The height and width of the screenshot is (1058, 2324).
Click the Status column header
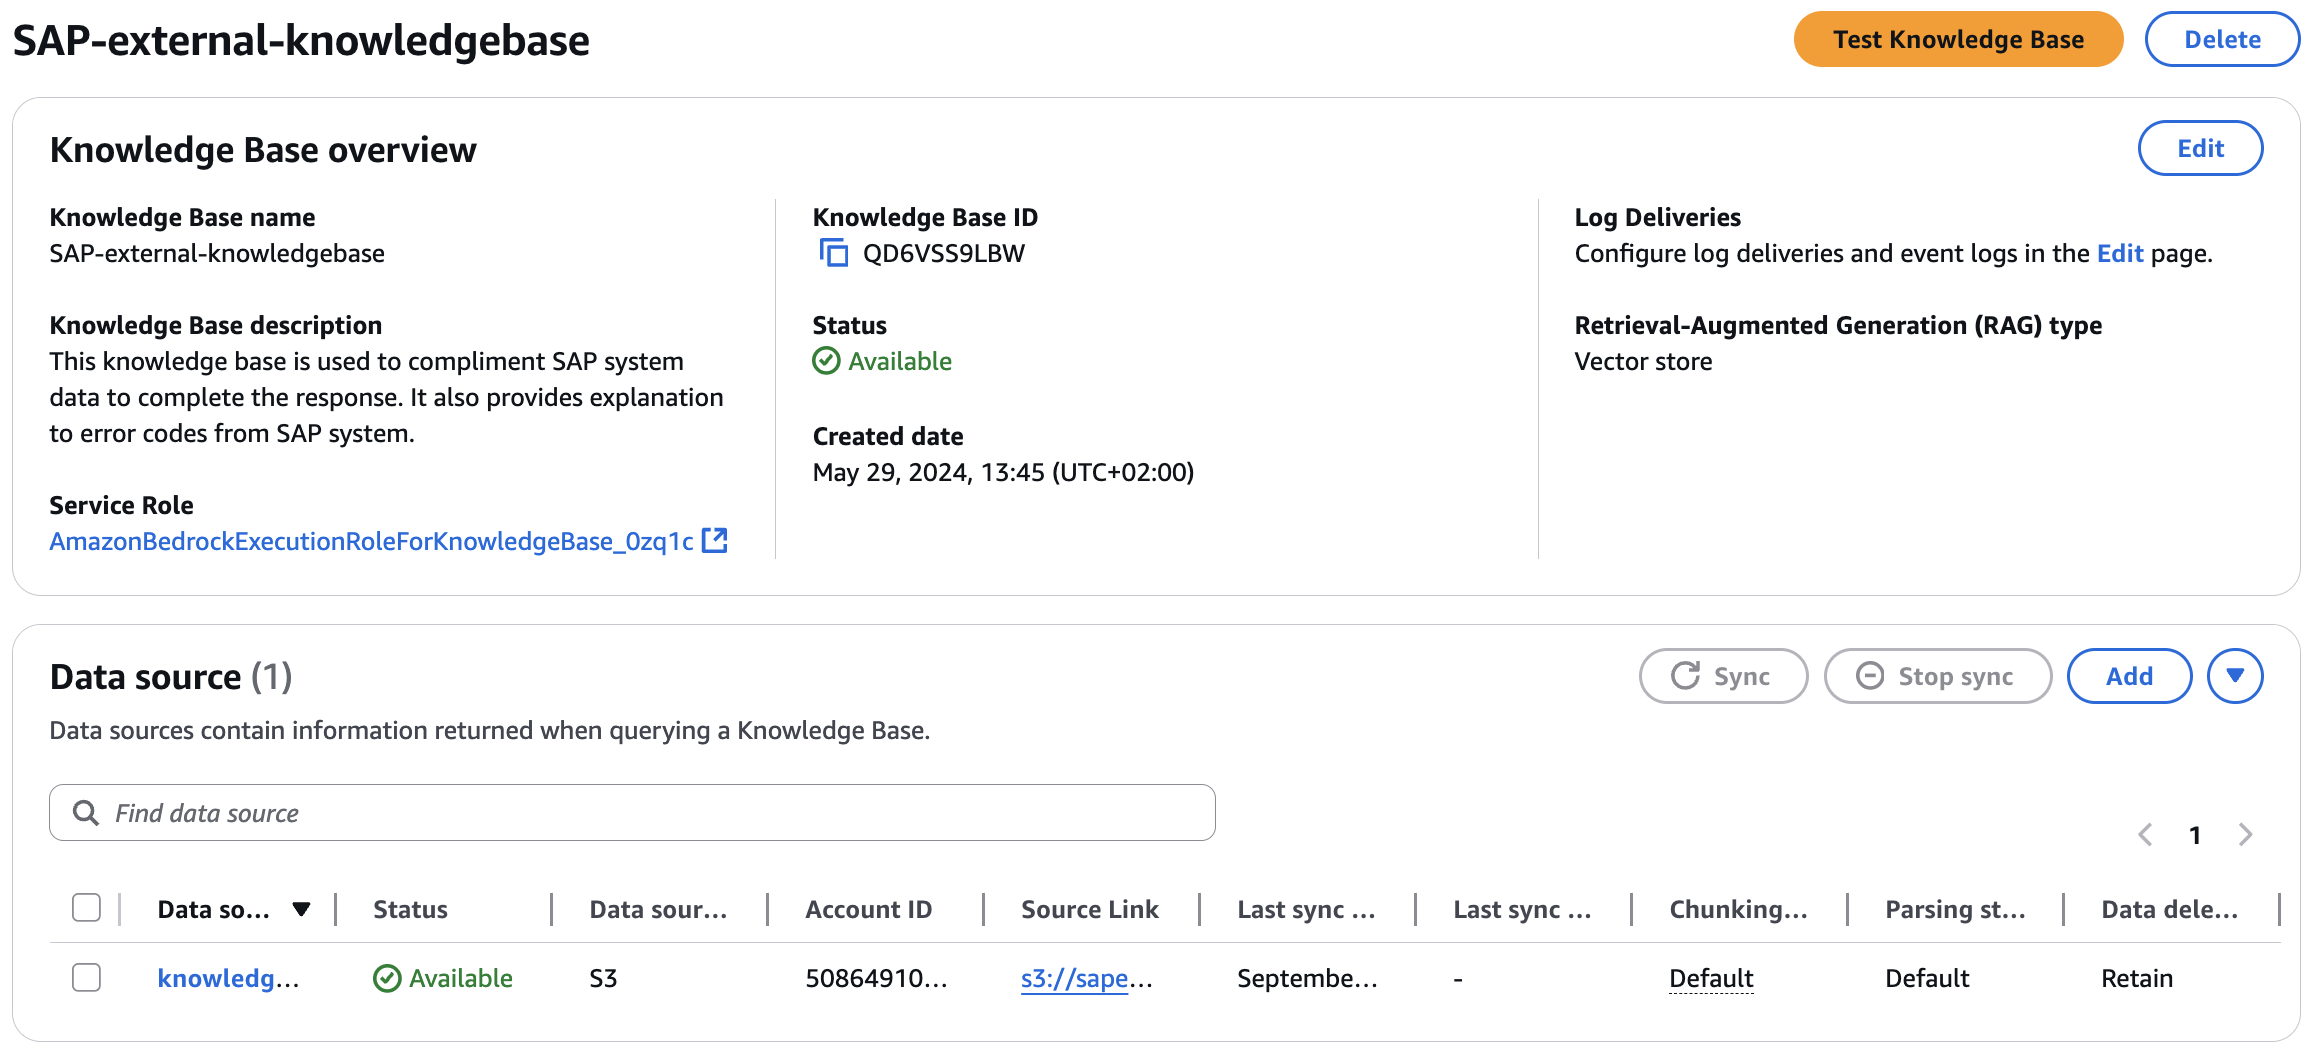coord(410,909)
